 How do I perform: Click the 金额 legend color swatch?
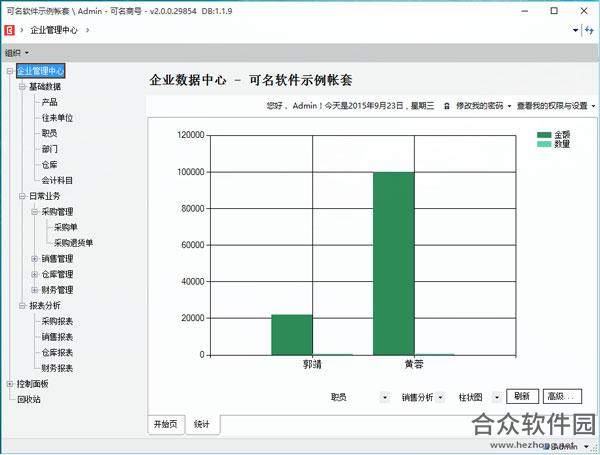[544, 135]
